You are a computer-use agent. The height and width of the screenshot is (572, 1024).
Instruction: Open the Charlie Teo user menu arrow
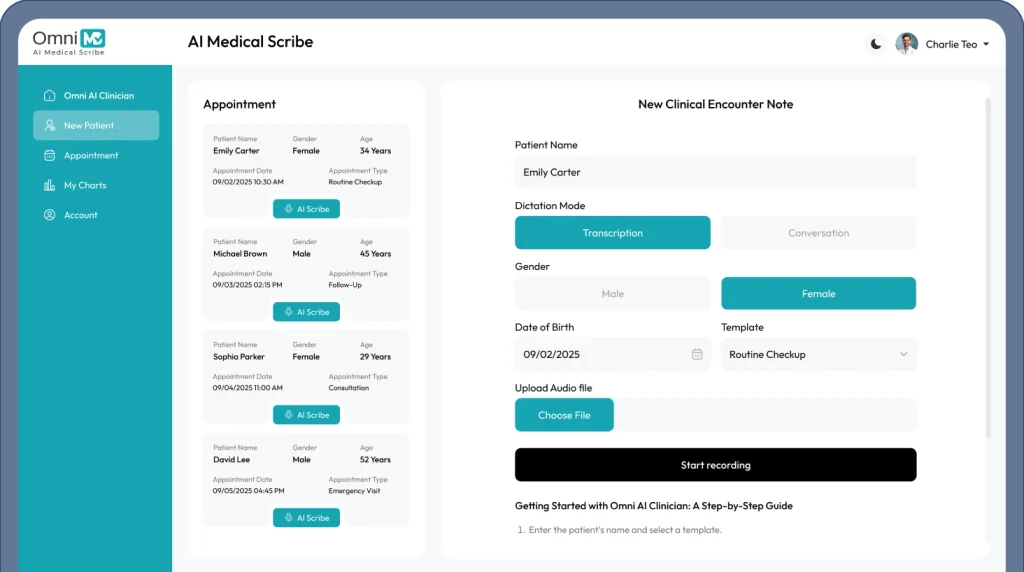[x=986, y=45]
